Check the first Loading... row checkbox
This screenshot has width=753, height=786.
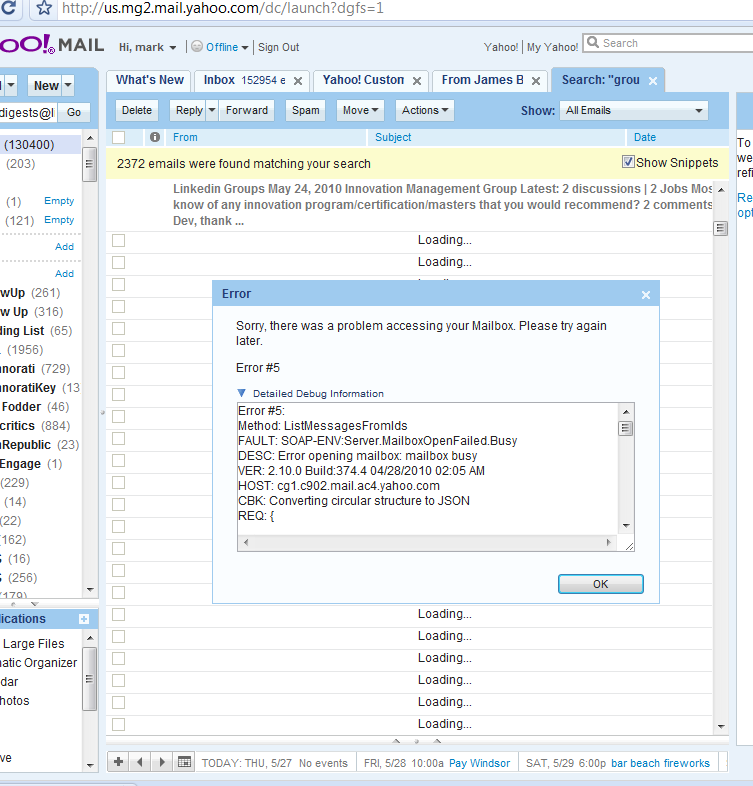point(118,241)
